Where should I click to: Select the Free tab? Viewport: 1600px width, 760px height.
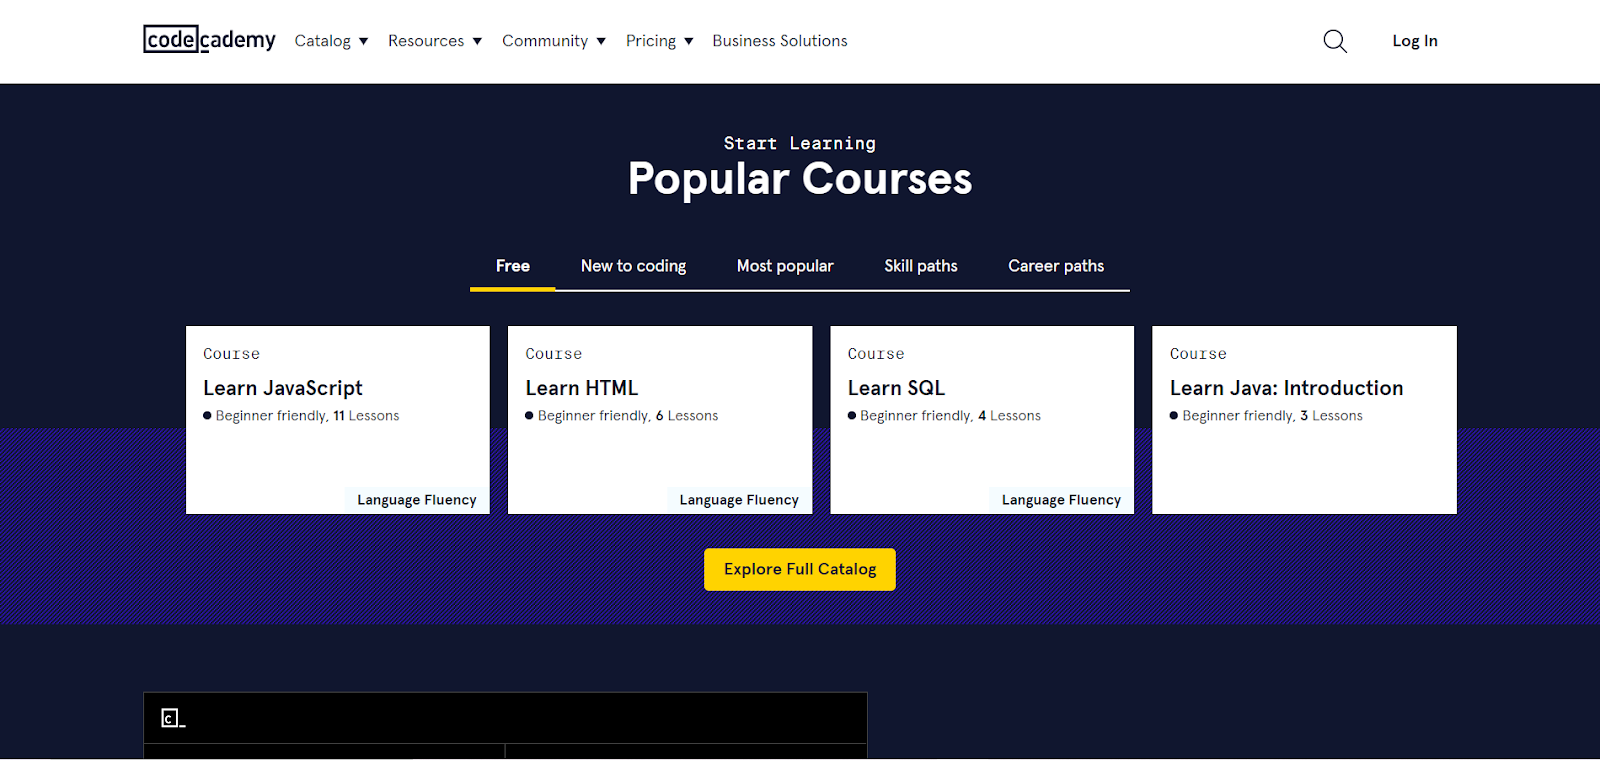point(513,266)
